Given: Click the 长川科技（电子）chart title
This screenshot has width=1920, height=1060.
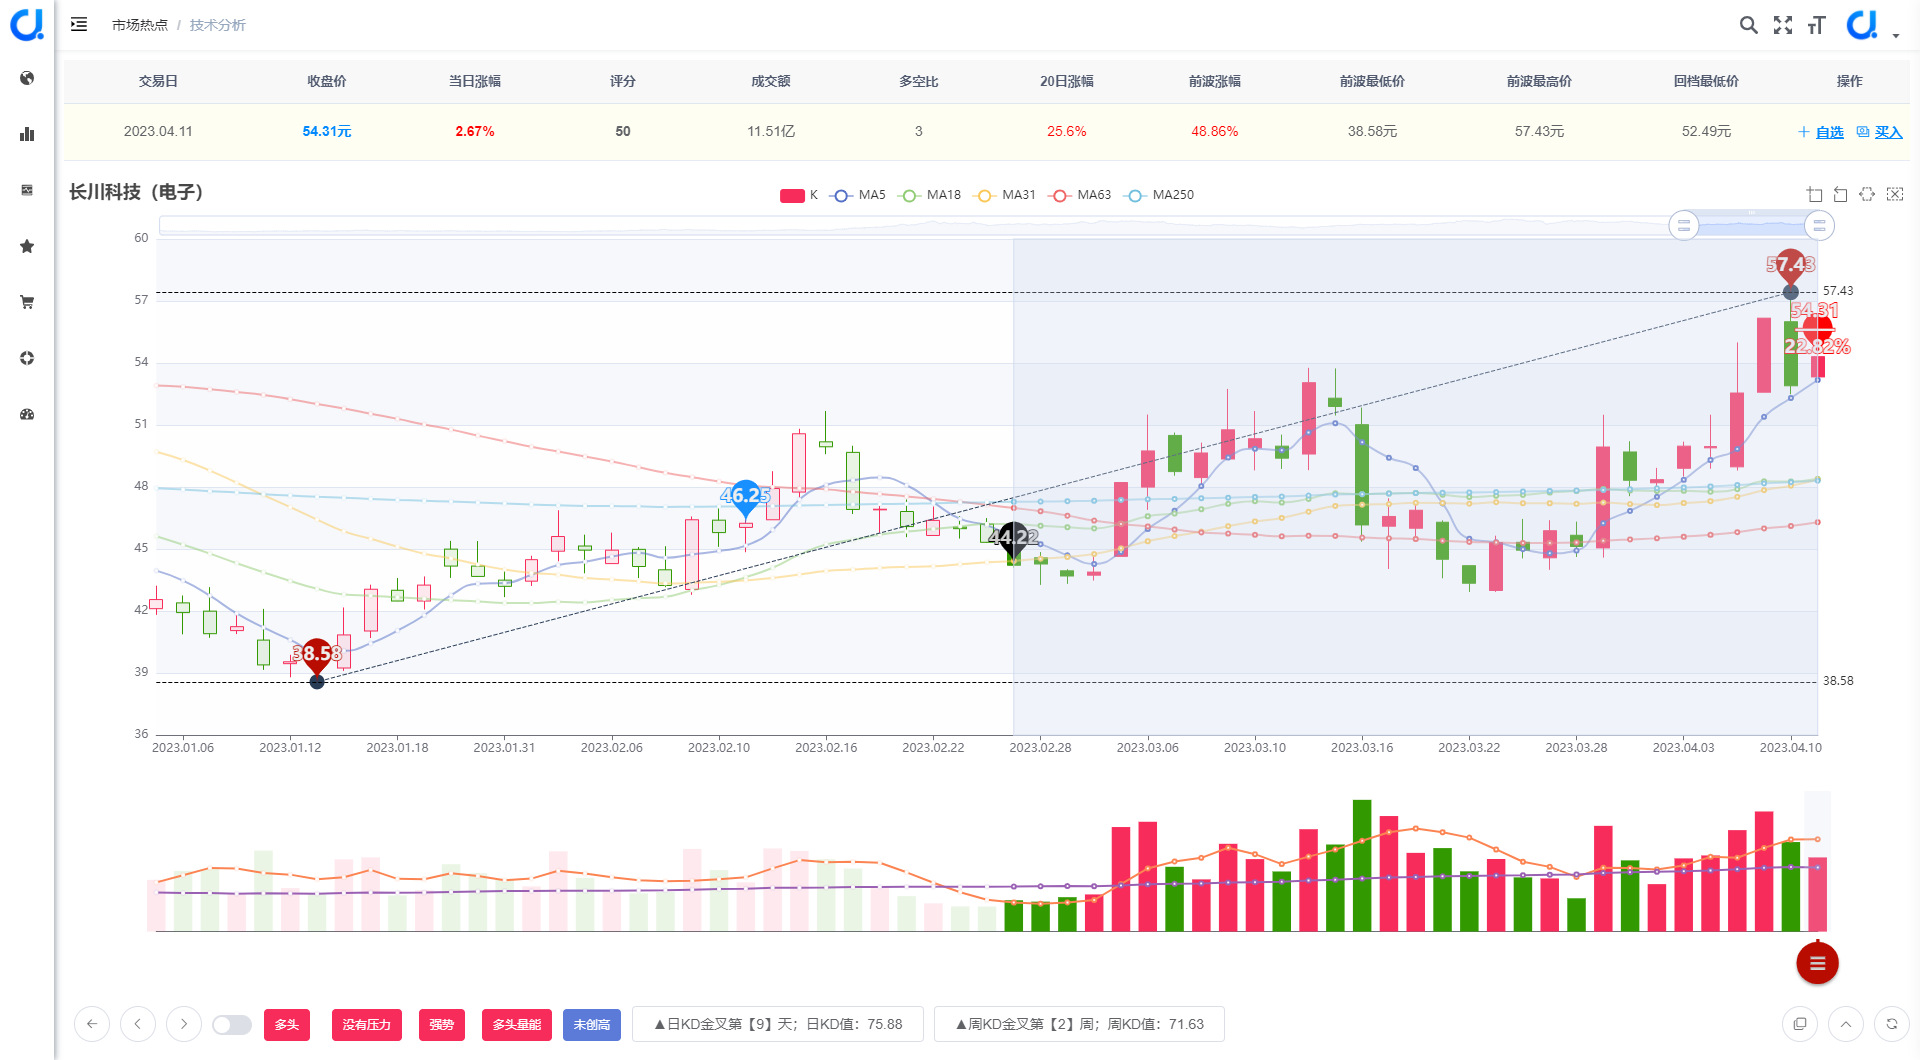Looking at the screenshot, I should (x=136, y=192).
